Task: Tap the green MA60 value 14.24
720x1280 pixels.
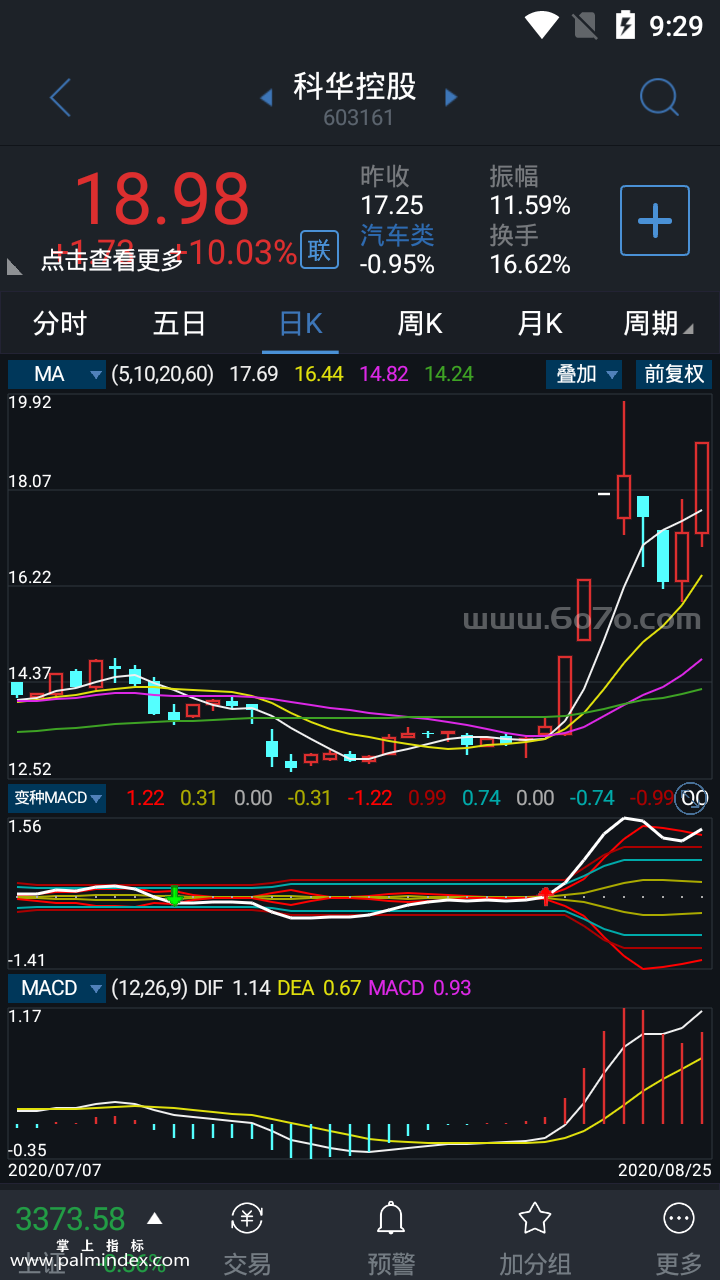Action: pyautogui.click(x=449, y=374)
